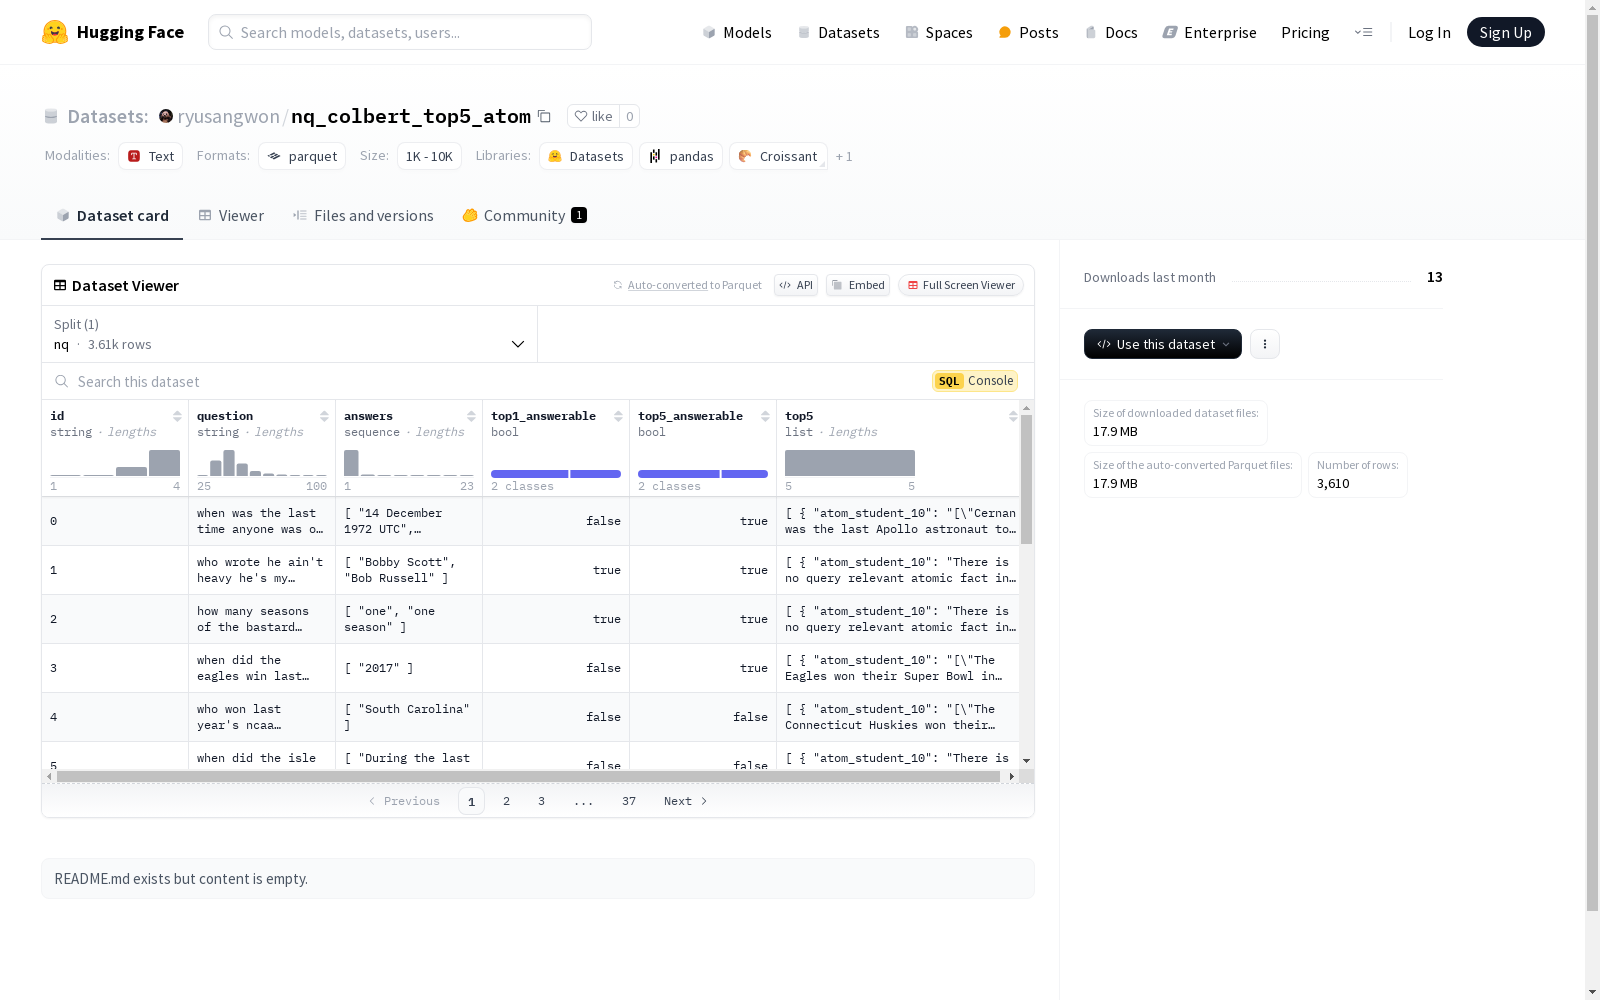Focus the models and datasets search box
The width and height of the screenshot is (1600, 1000).
[400, 32]
